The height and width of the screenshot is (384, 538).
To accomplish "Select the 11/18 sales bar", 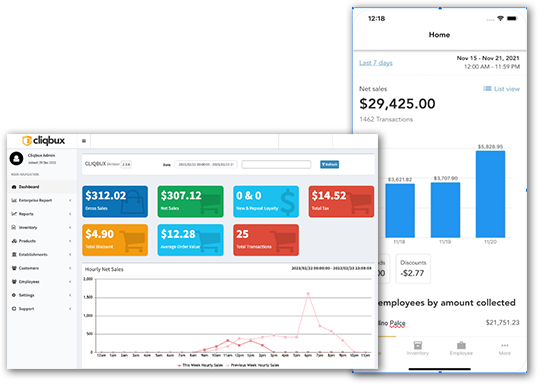I will tap(400, 211).
